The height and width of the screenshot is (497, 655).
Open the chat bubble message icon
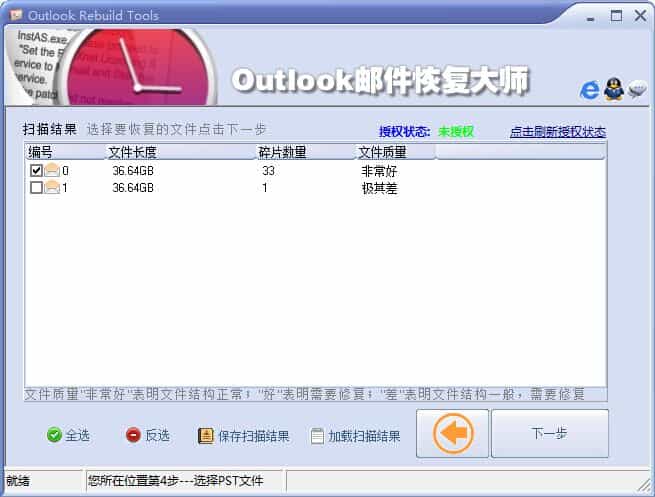click(637, 89)
